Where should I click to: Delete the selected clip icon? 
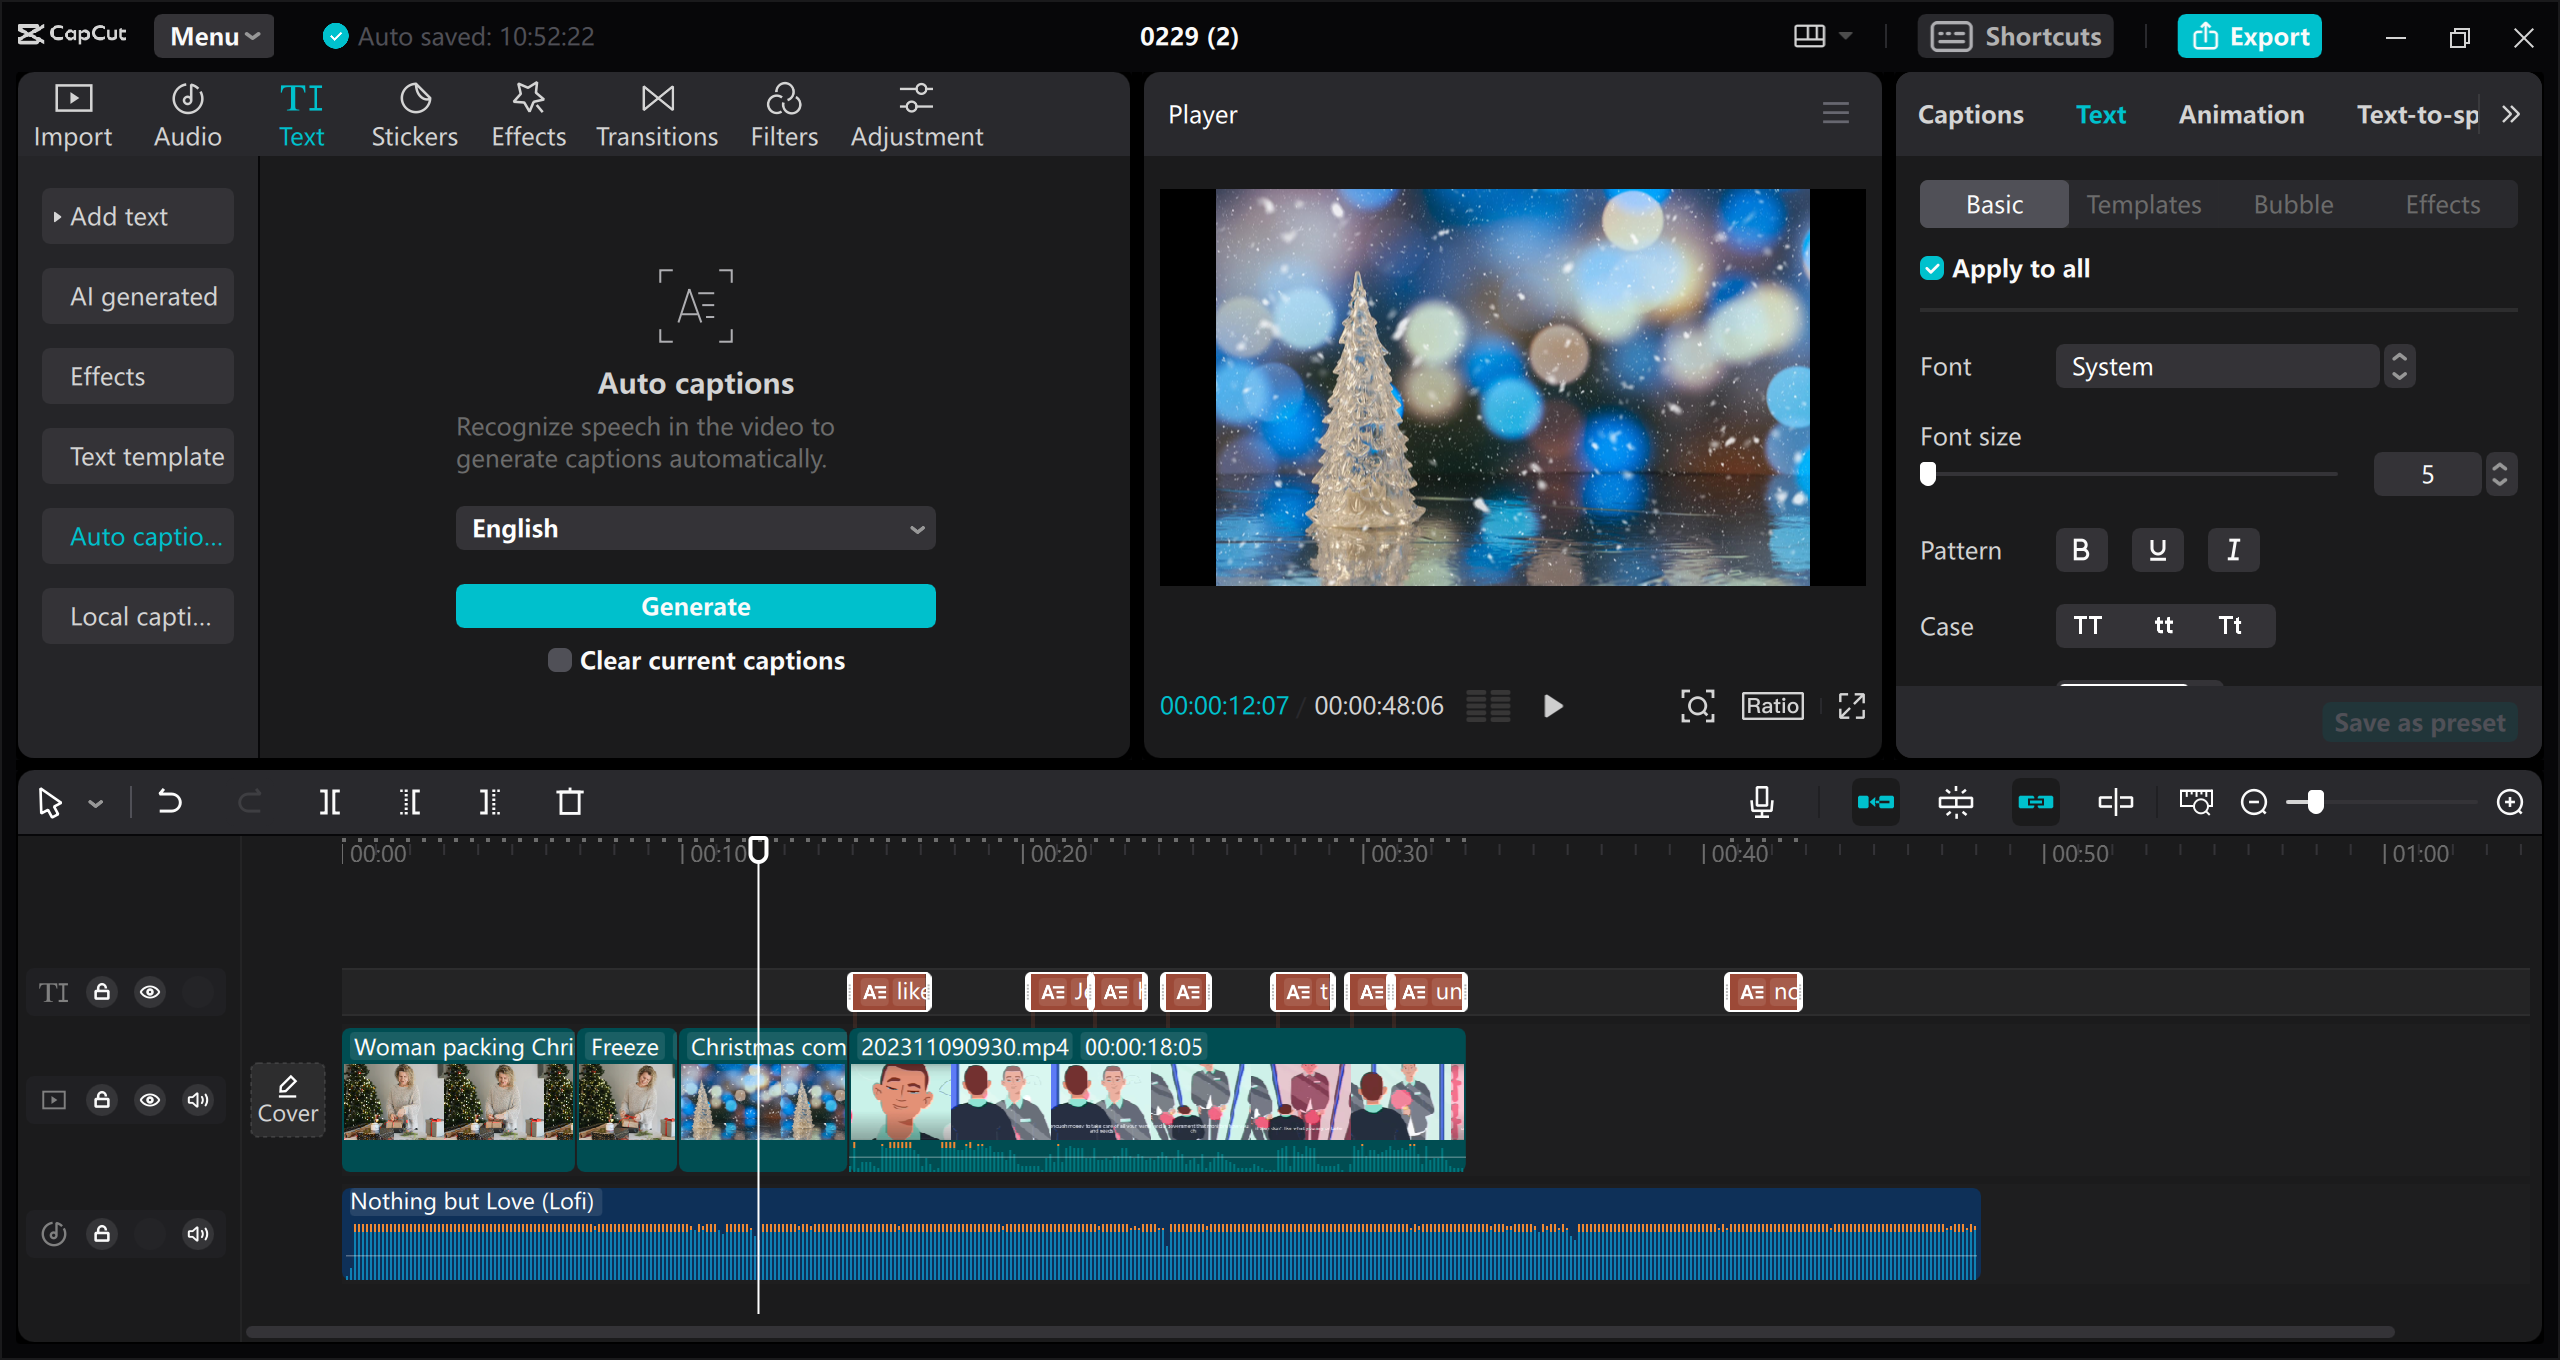pyautogui.click(x=568, y=801)
